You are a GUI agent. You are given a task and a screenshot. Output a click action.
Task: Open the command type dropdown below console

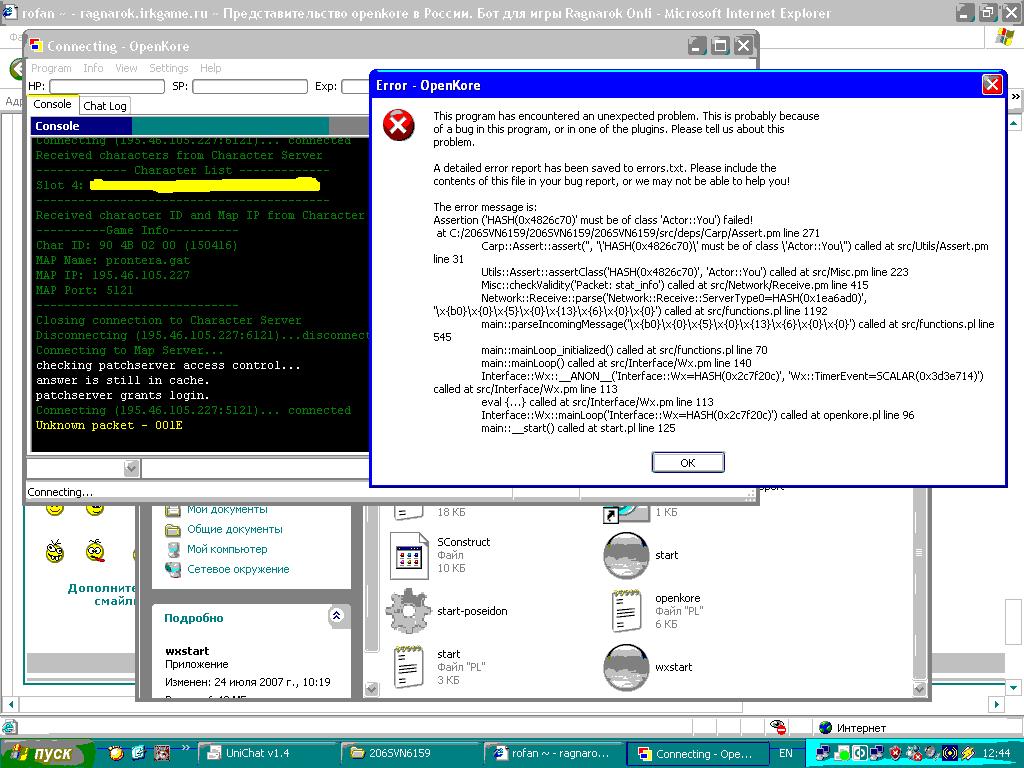(131, 468)
